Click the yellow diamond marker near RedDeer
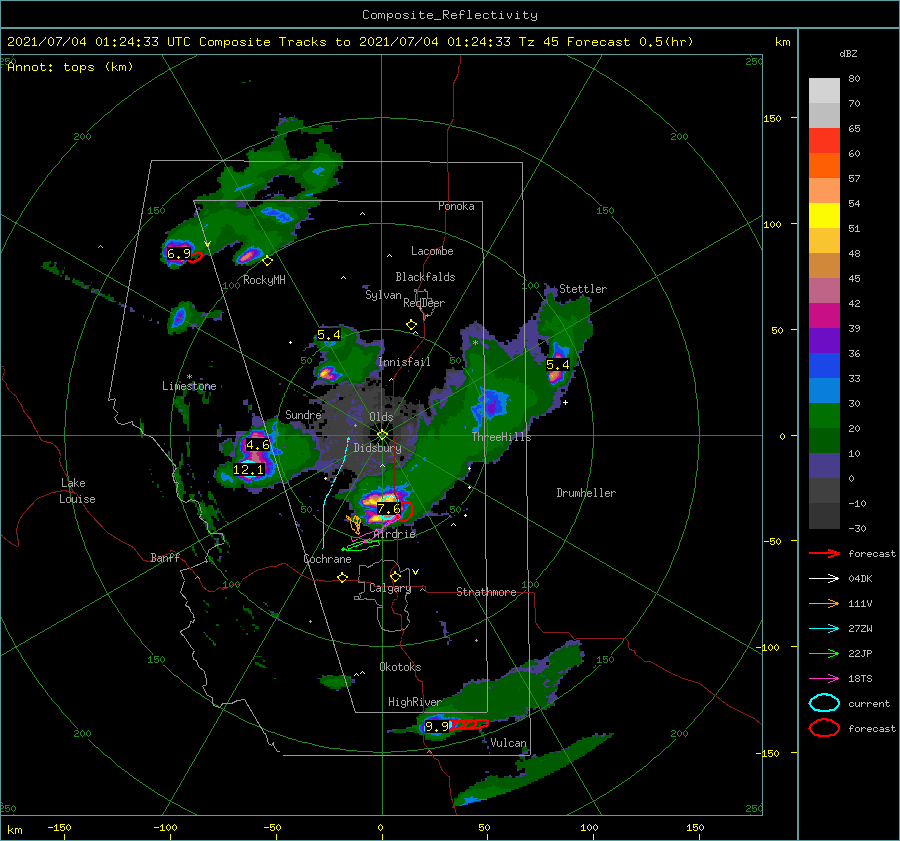 (412, 325)
